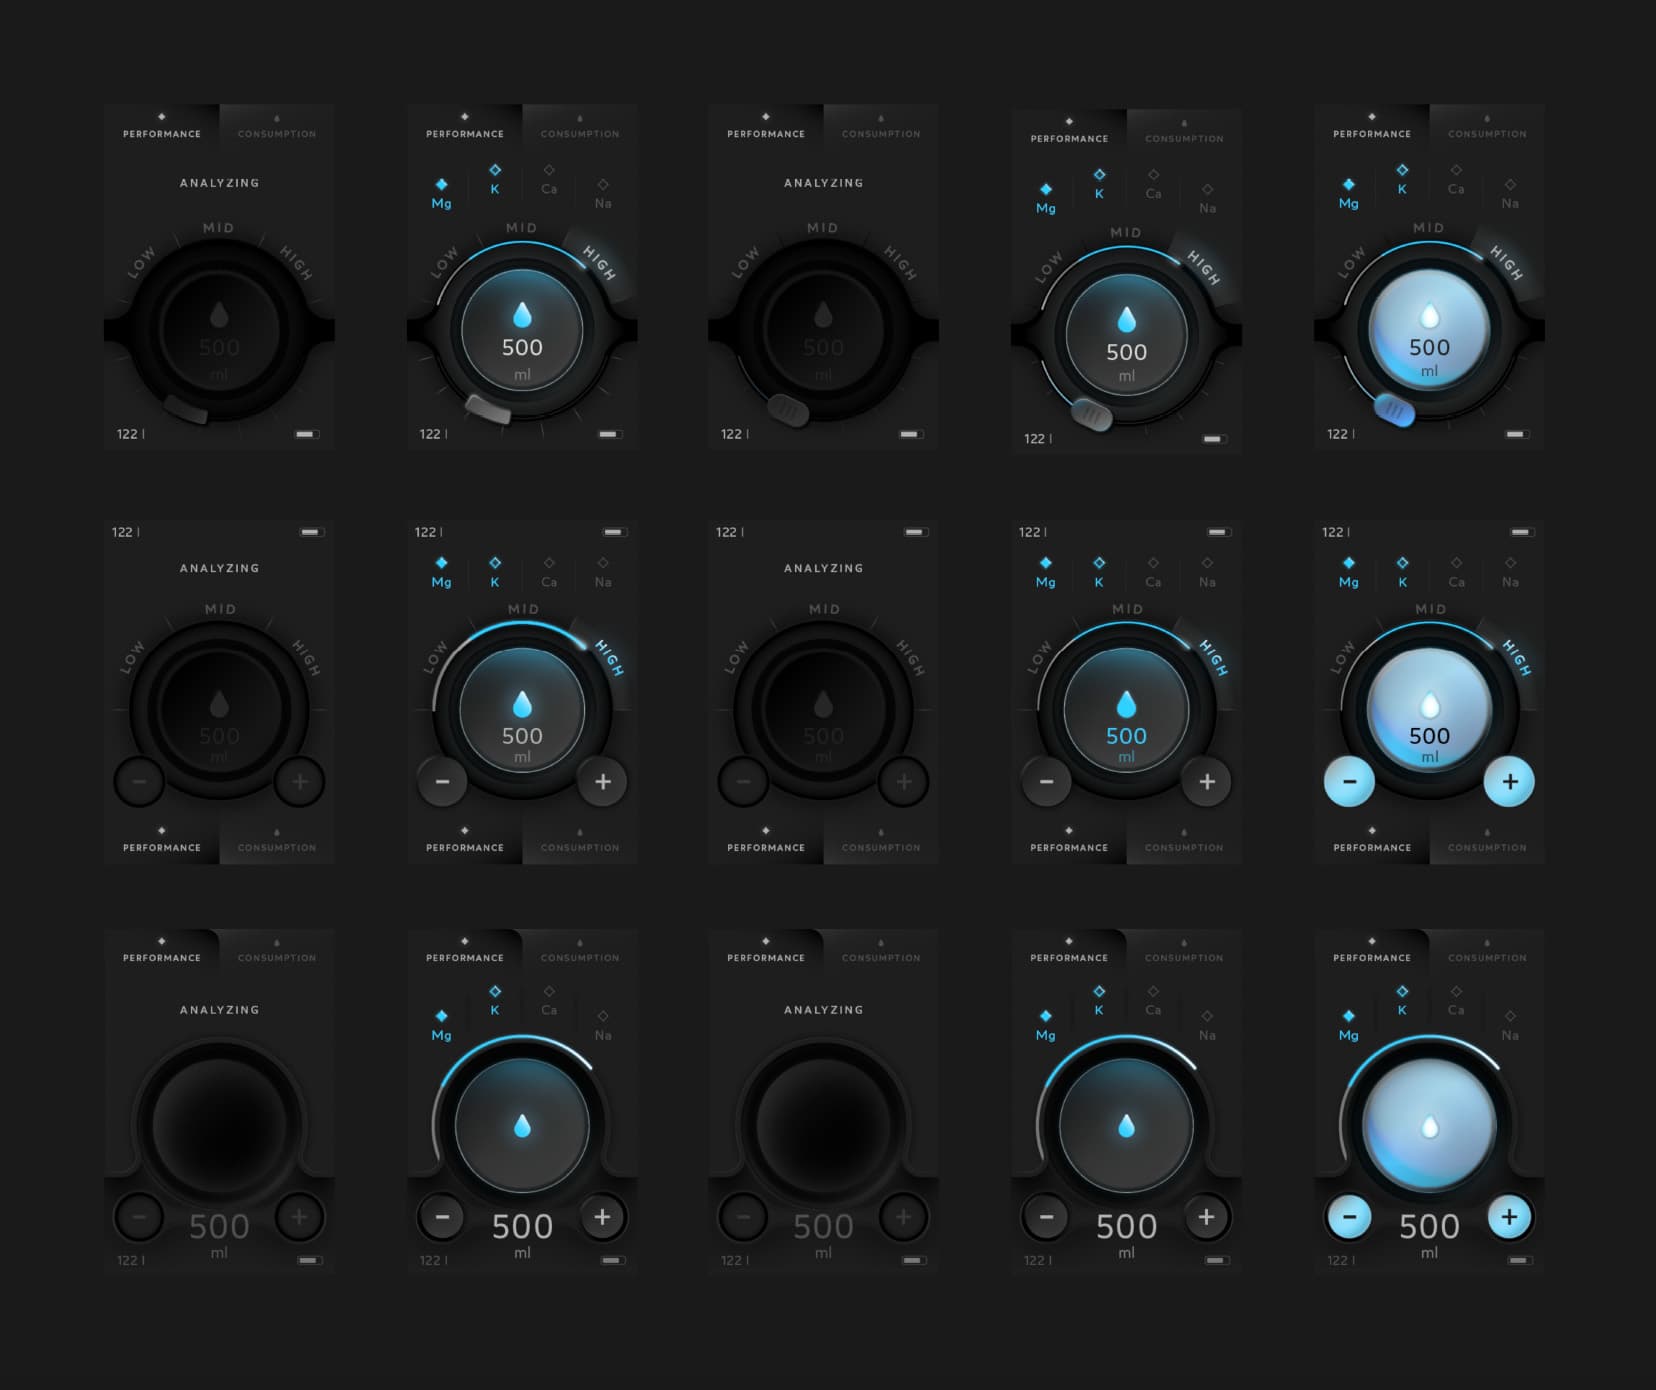Click the light-blue plus button in the bottom-right panel
Viewport: 1656px width, 1390px height.
1510,1217
